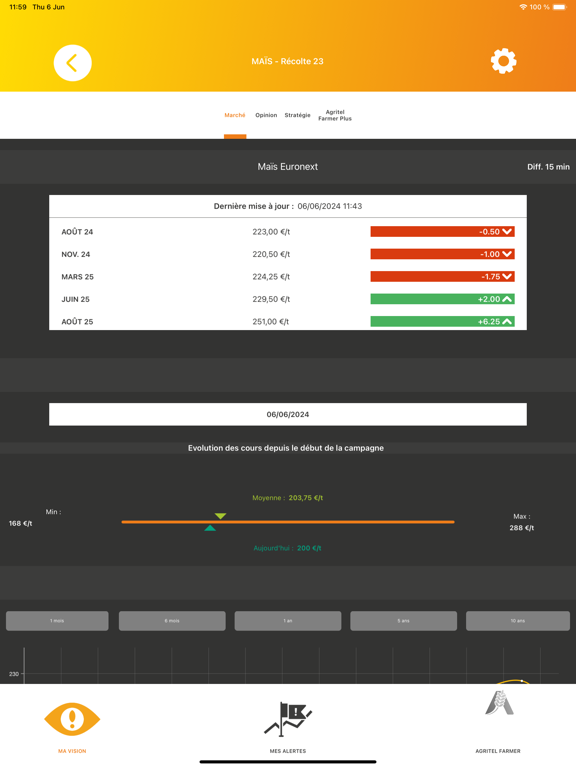
Task: Click the MAÏS - Récolte 23 title
Action: pos(288,61)
